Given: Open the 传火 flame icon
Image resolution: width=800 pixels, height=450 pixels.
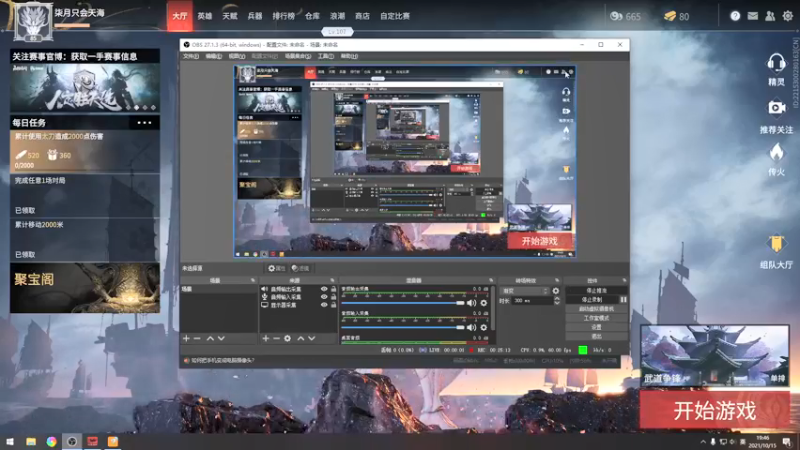Looking at the screenshot, I should tap(776, 153).
